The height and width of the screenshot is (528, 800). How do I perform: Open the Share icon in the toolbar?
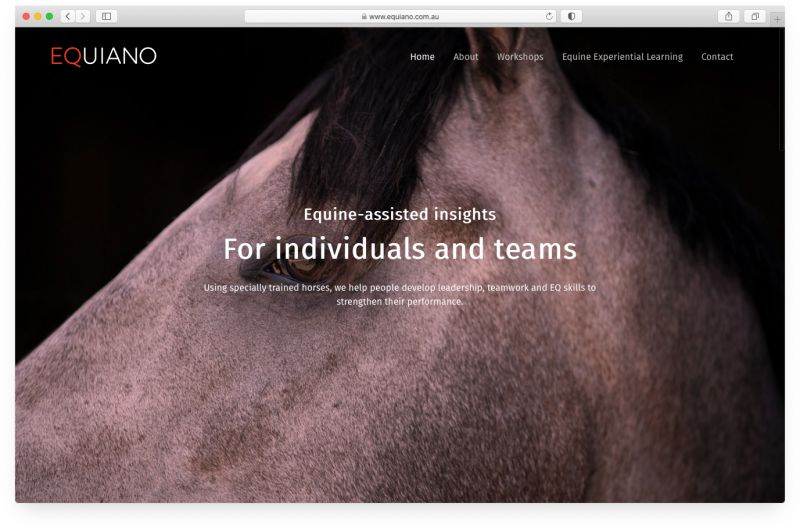729,16
